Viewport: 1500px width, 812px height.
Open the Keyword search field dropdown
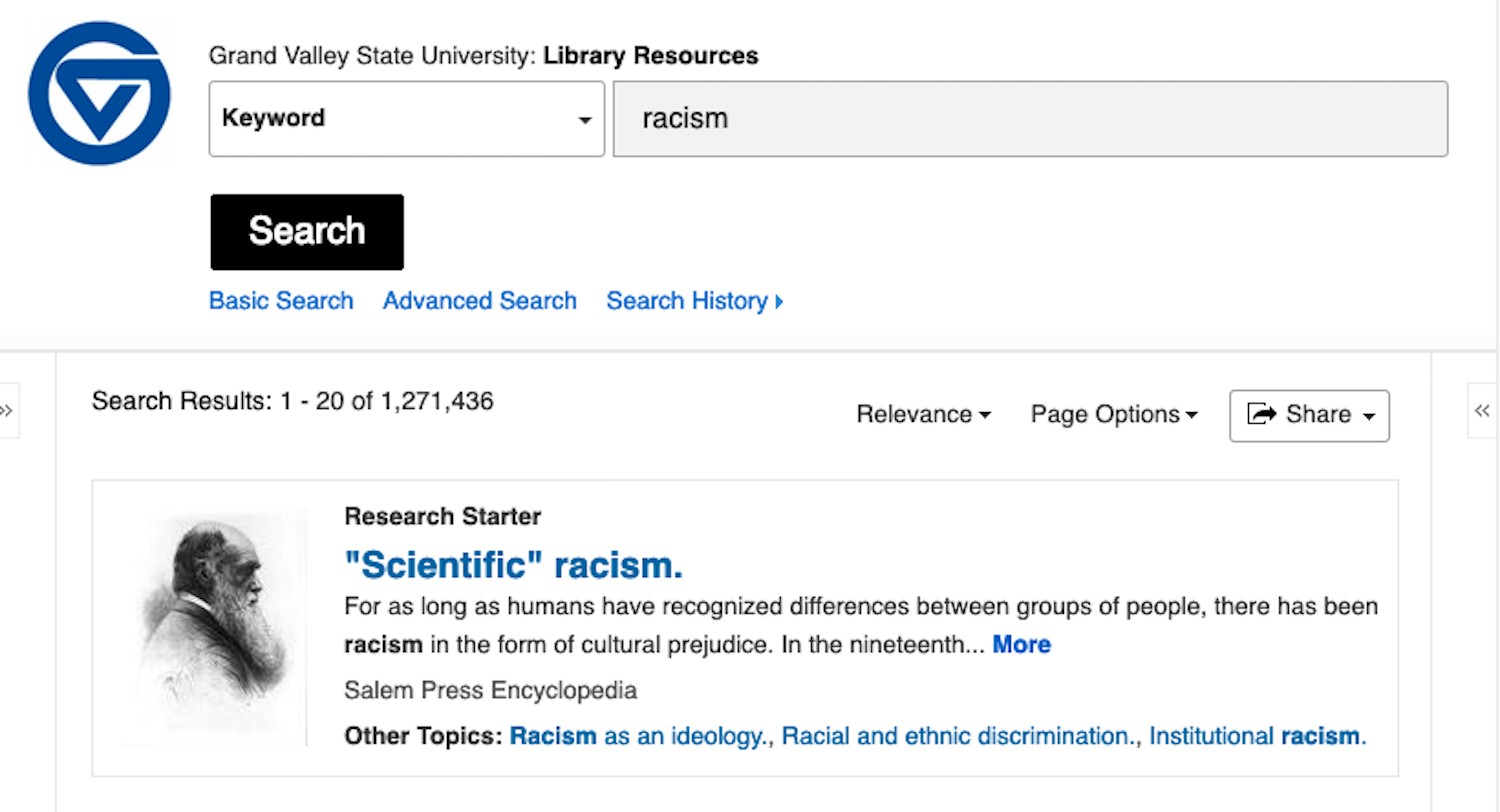[x=406, y=119]
